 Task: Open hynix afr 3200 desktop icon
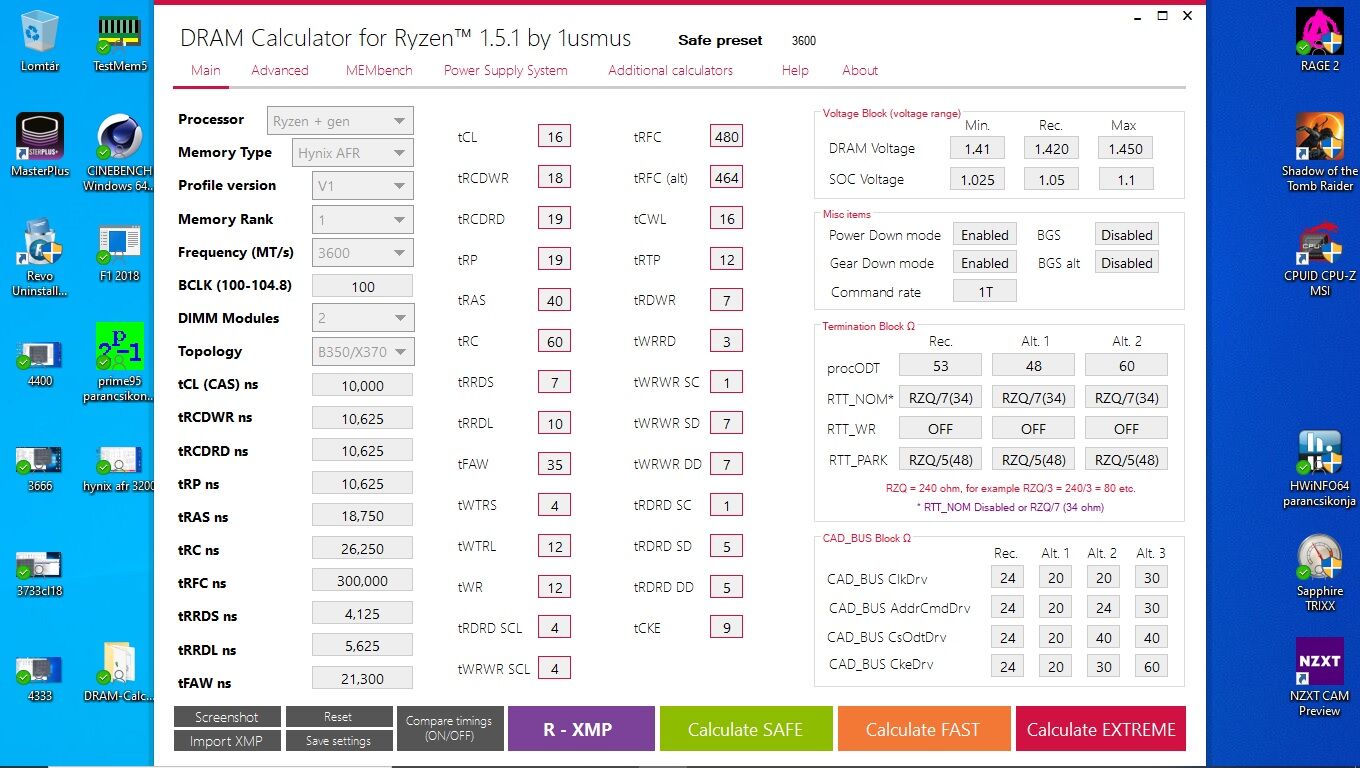click(120, 469)
